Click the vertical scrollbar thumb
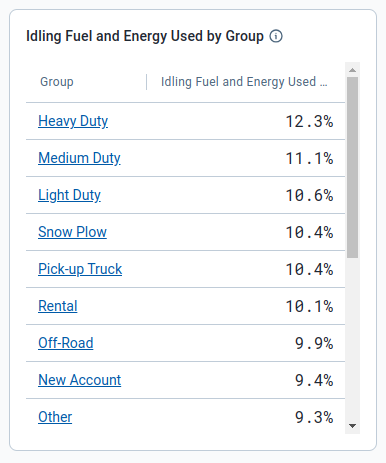Viewport: 386px width, 463px height. [352, 168]
